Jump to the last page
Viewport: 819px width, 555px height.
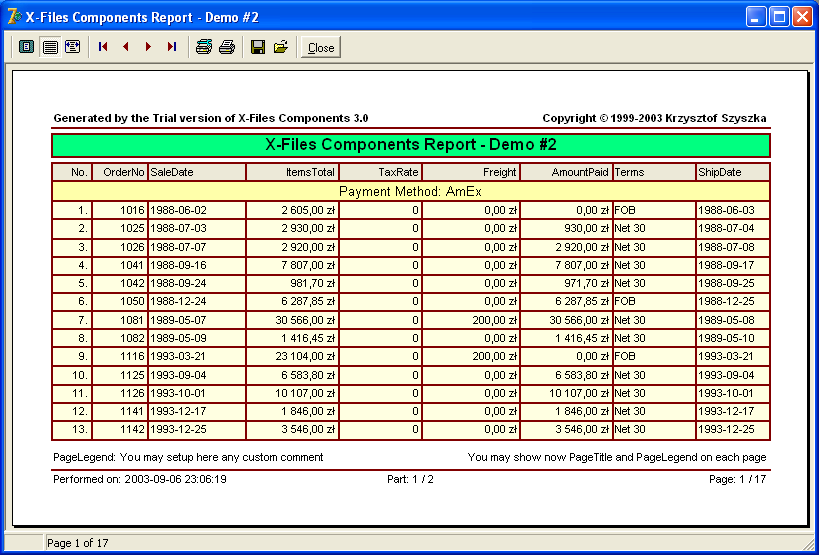172,47
